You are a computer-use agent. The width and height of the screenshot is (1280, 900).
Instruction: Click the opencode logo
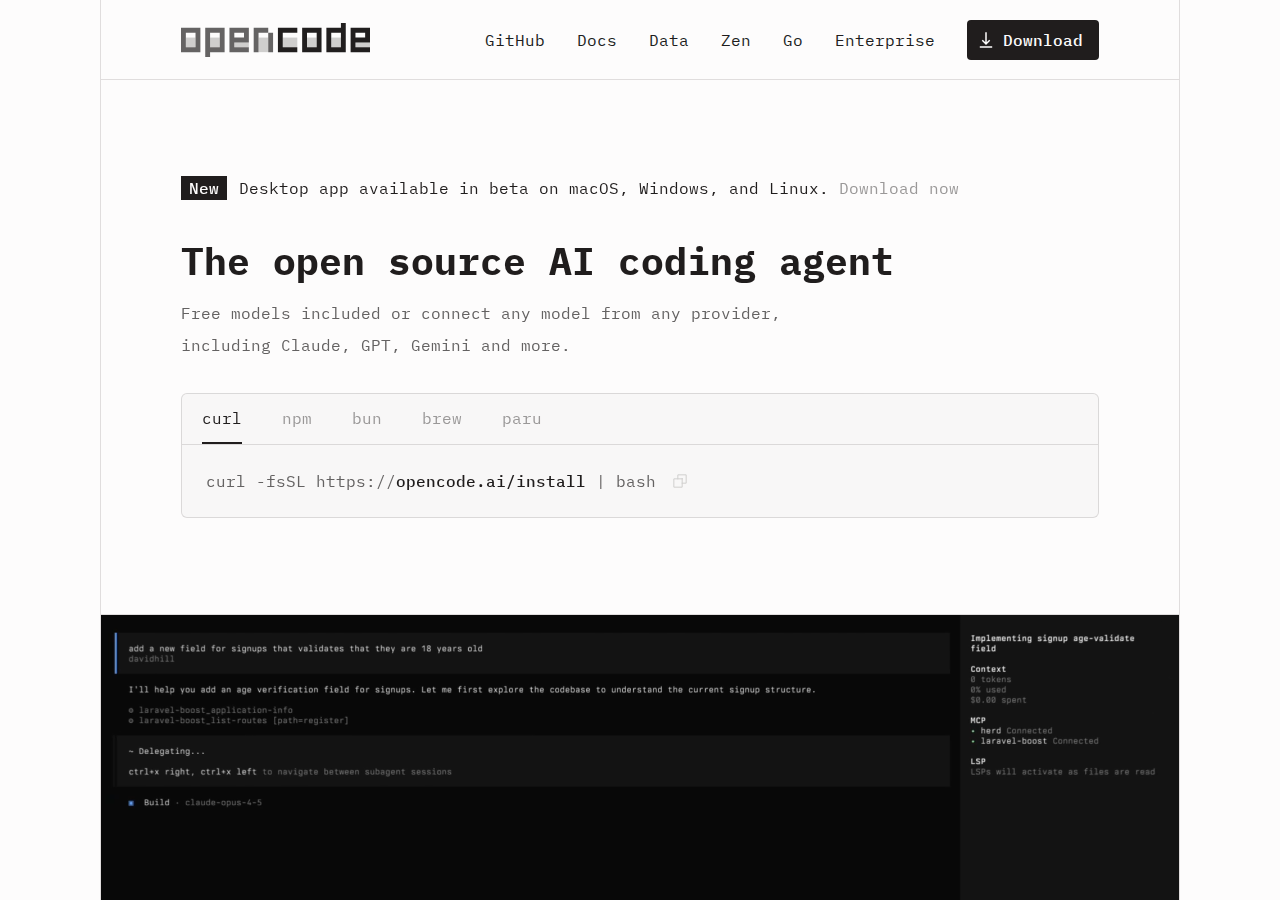point(275,40)
